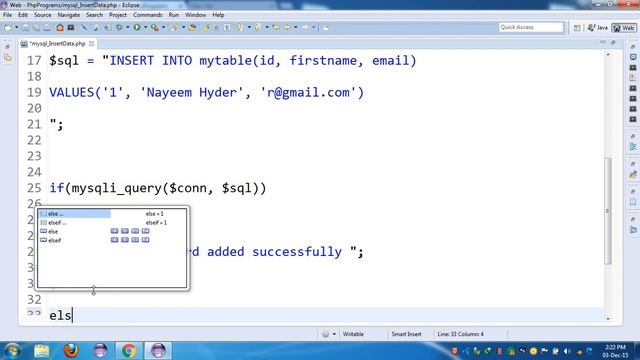Open the Run dropdown arrow

[145, 27]
